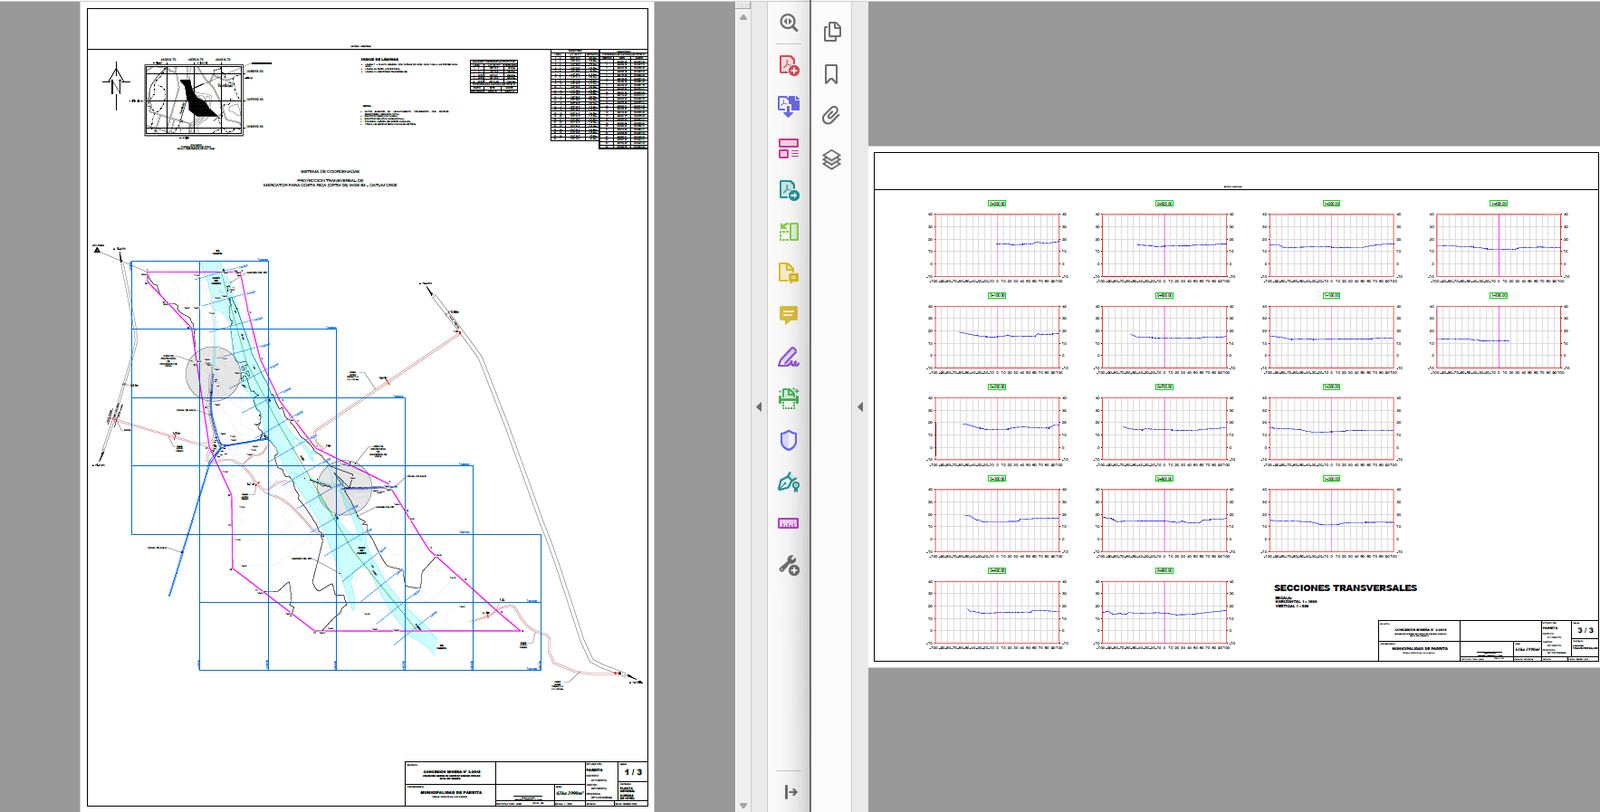Show Layers panel in right window

click(x=831, y=159)
